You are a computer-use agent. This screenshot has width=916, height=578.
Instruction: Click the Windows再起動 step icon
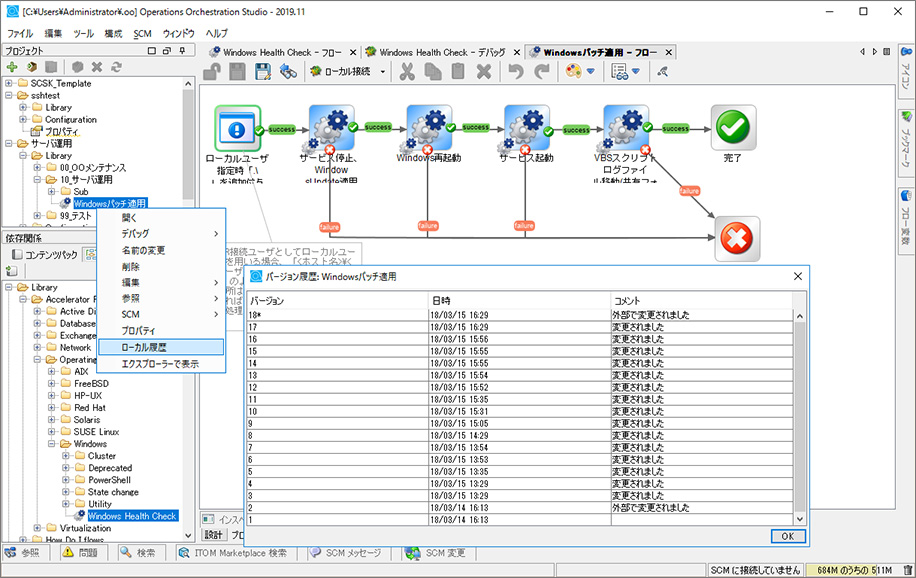coord(429,128)
